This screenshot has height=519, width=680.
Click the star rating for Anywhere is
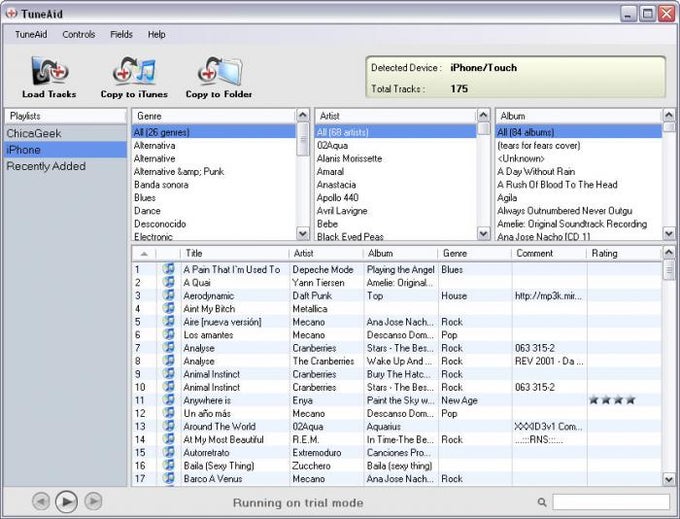click(612, 400)
